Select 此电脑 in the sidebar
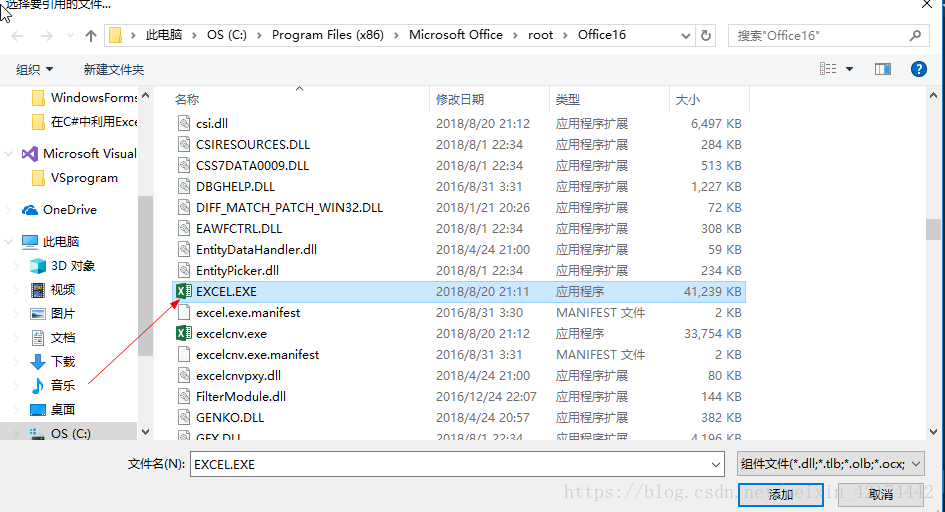945x512 pixels. pyautogui.click(x=51, y=242)
